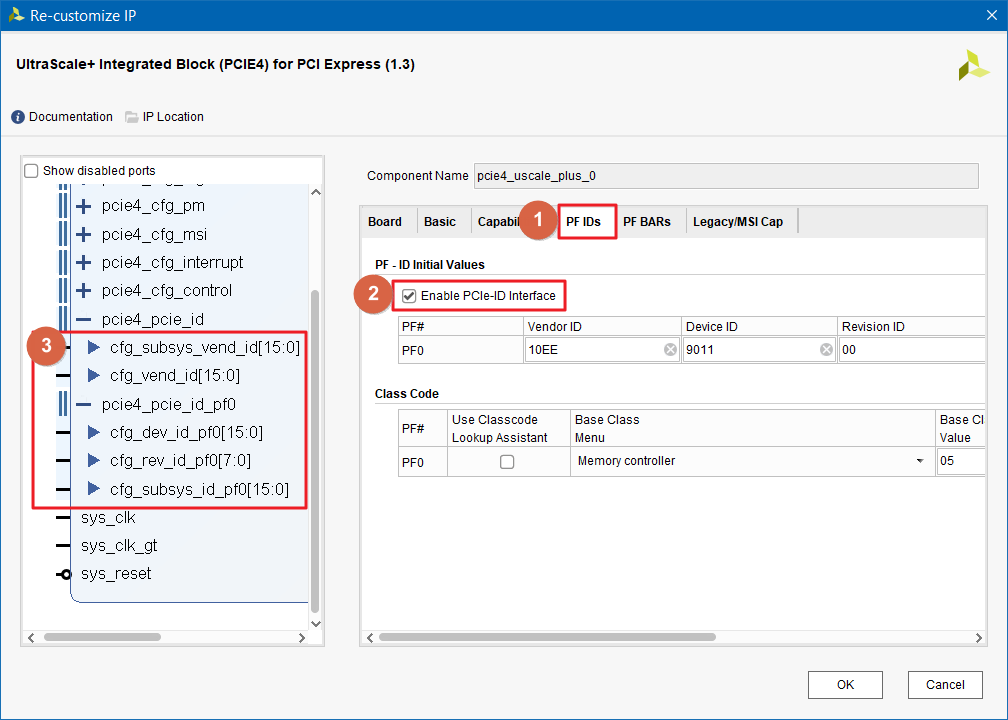The height and width of the screenshot is (720, 1008).
Task: Clear the Device ID field with its X icon
Action: [x=827, y=350]
